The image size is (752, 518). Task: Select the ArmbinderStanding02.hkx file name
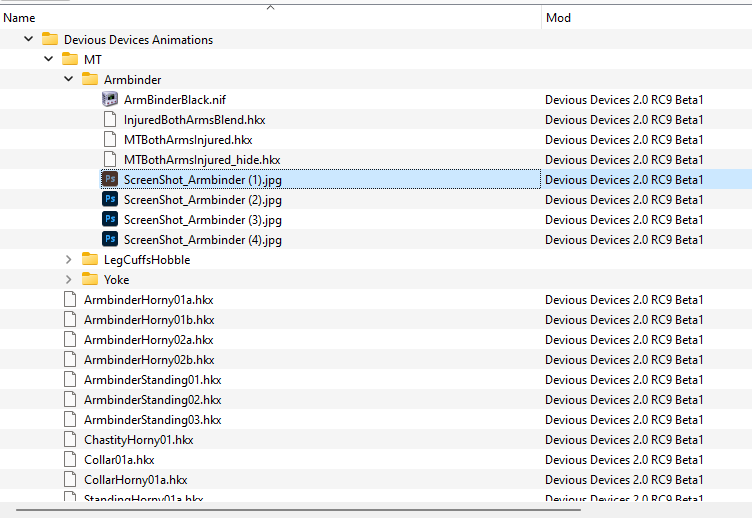pos(153,400)
